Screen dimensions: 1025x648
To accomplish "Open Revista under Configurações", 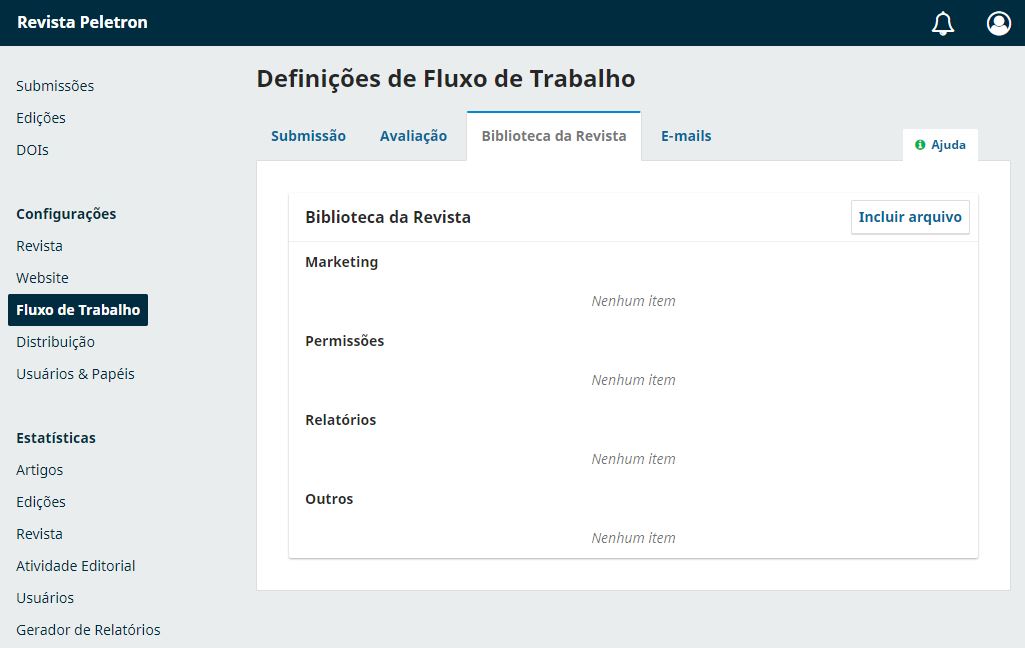I will coord(39,245).
